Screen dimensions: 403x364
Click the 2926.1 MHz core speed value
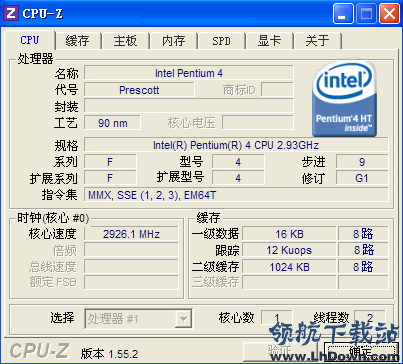pyautogui.click(x=131, y=234)
